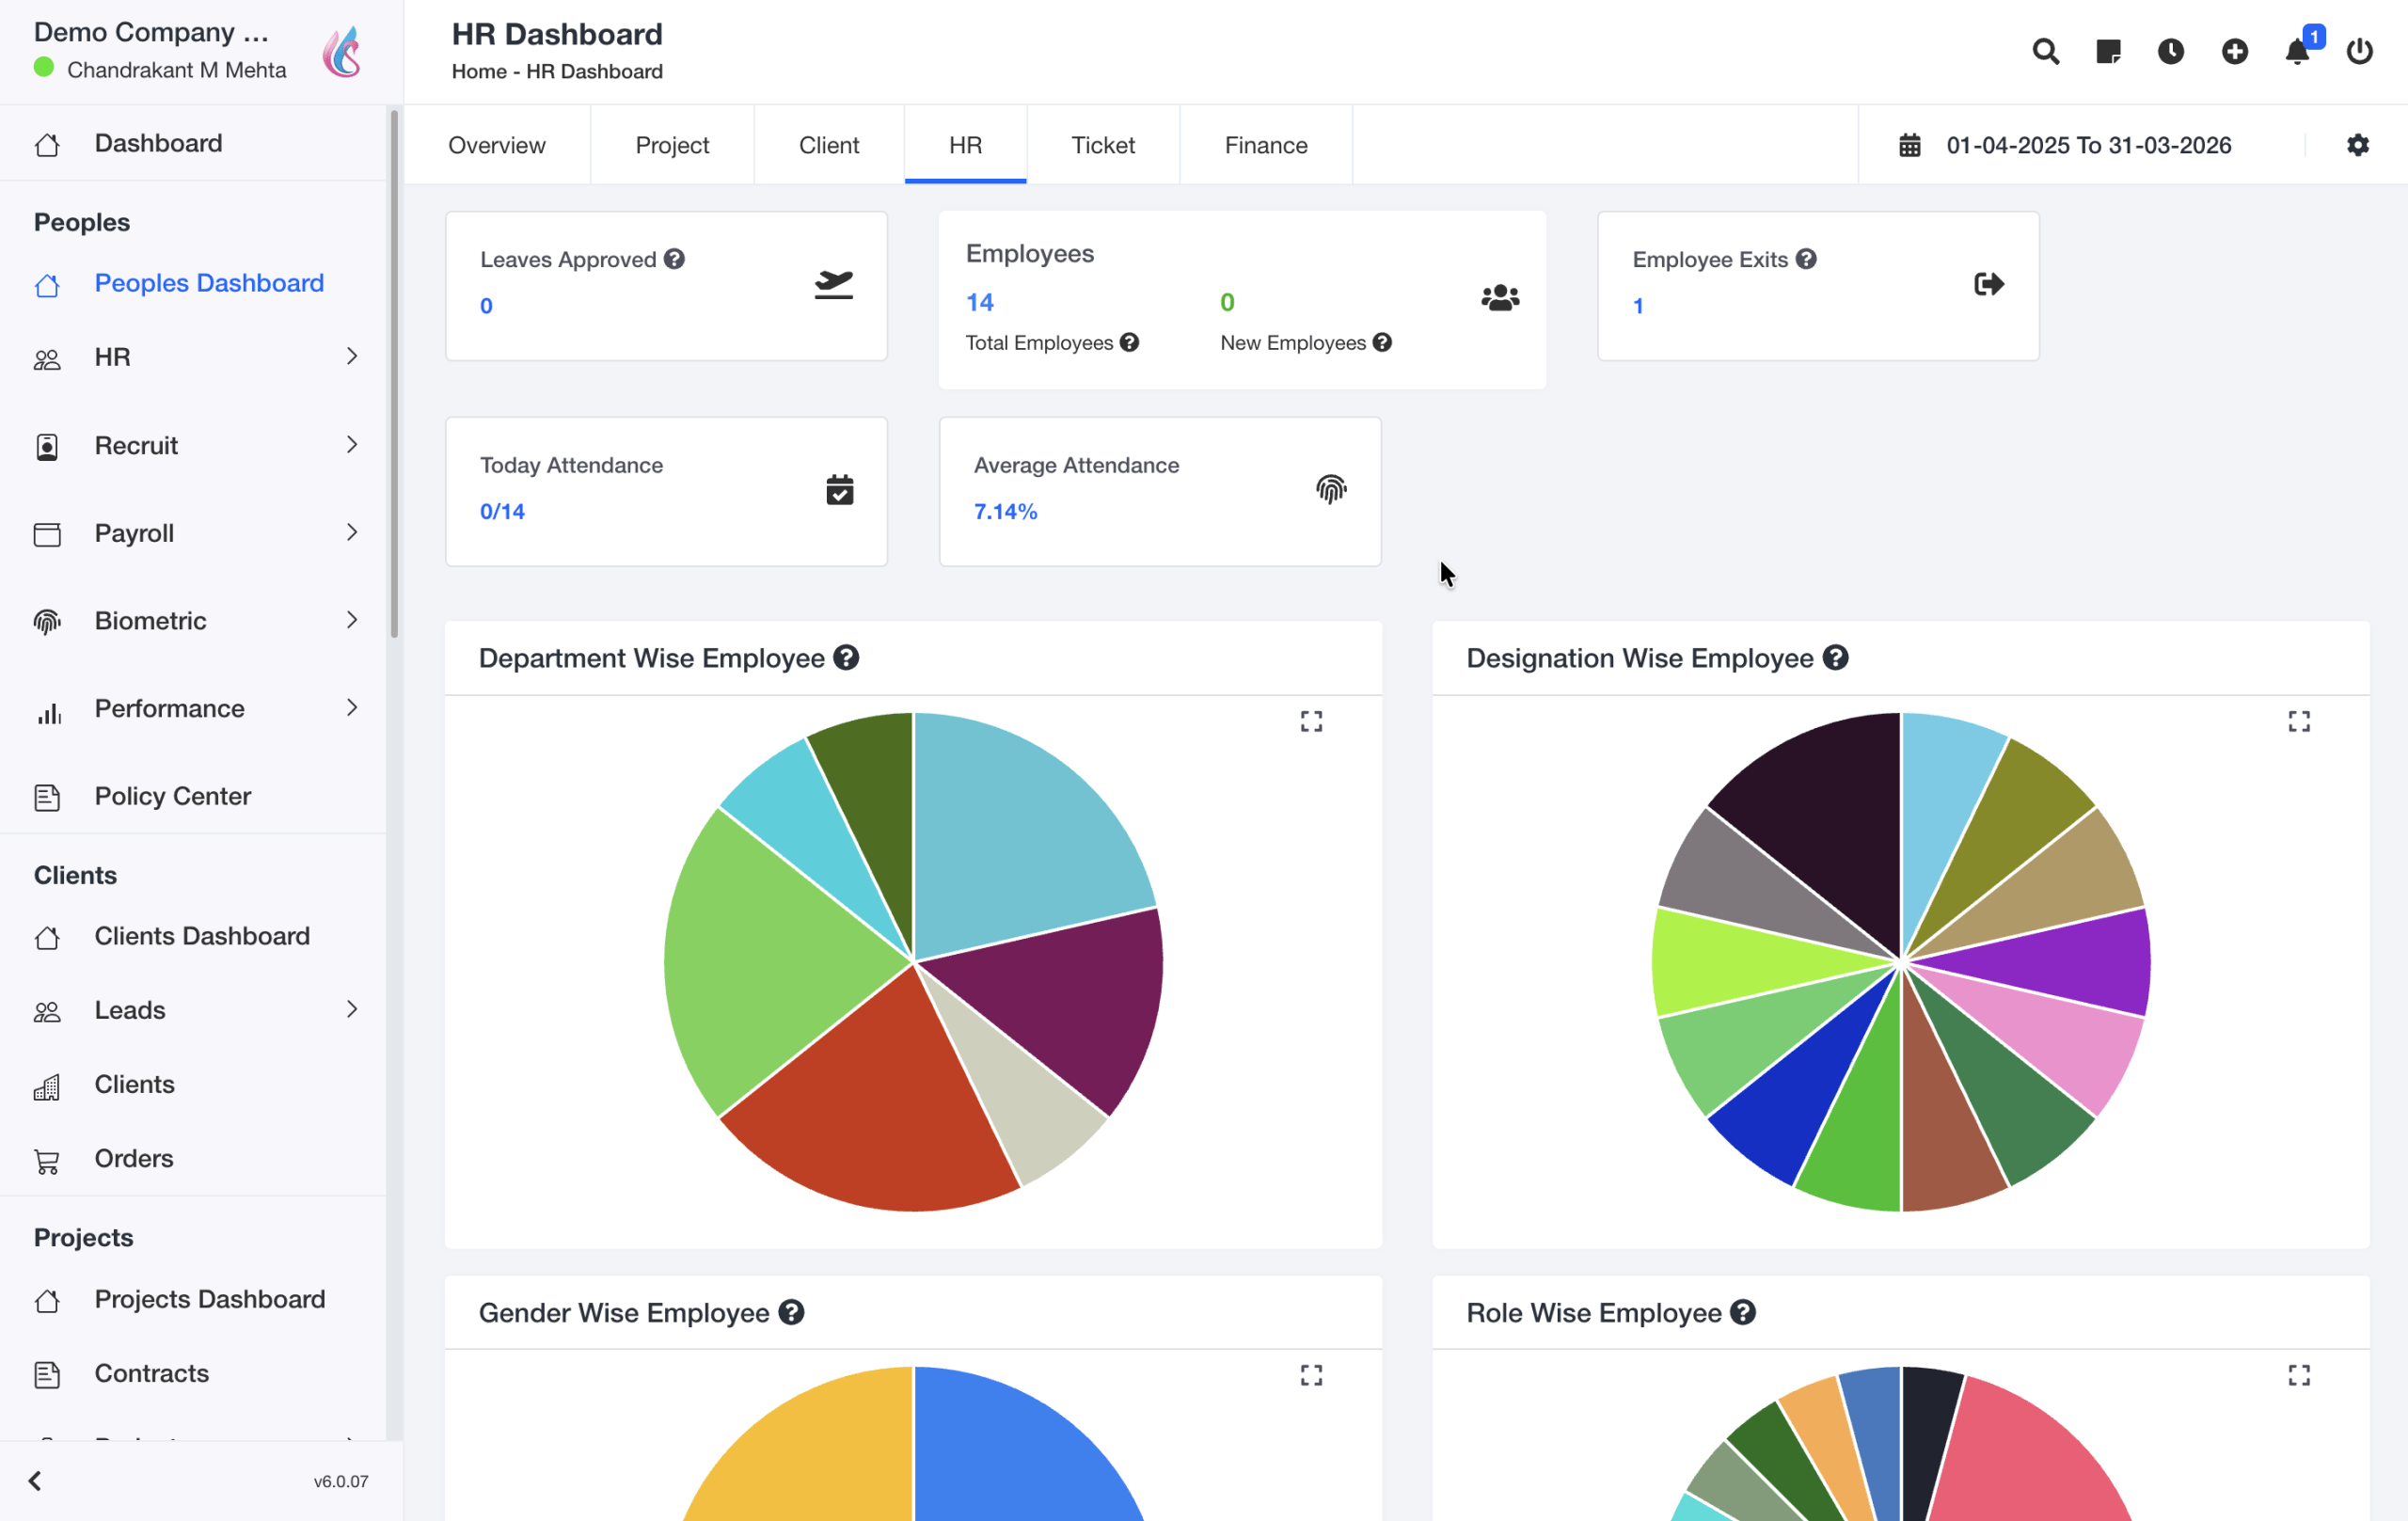Click purple slice in Designation pie chart
Screen dimensions: 2408x1521
click(2060, 963)
